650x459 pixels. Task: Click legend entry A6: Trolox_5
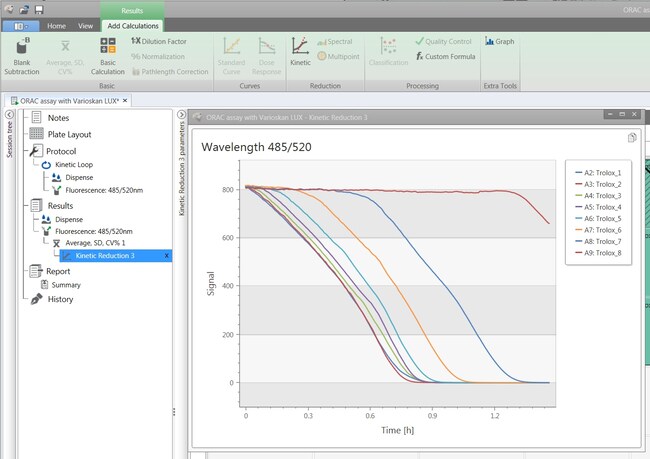pyautogui.click(x=598, y=219)
